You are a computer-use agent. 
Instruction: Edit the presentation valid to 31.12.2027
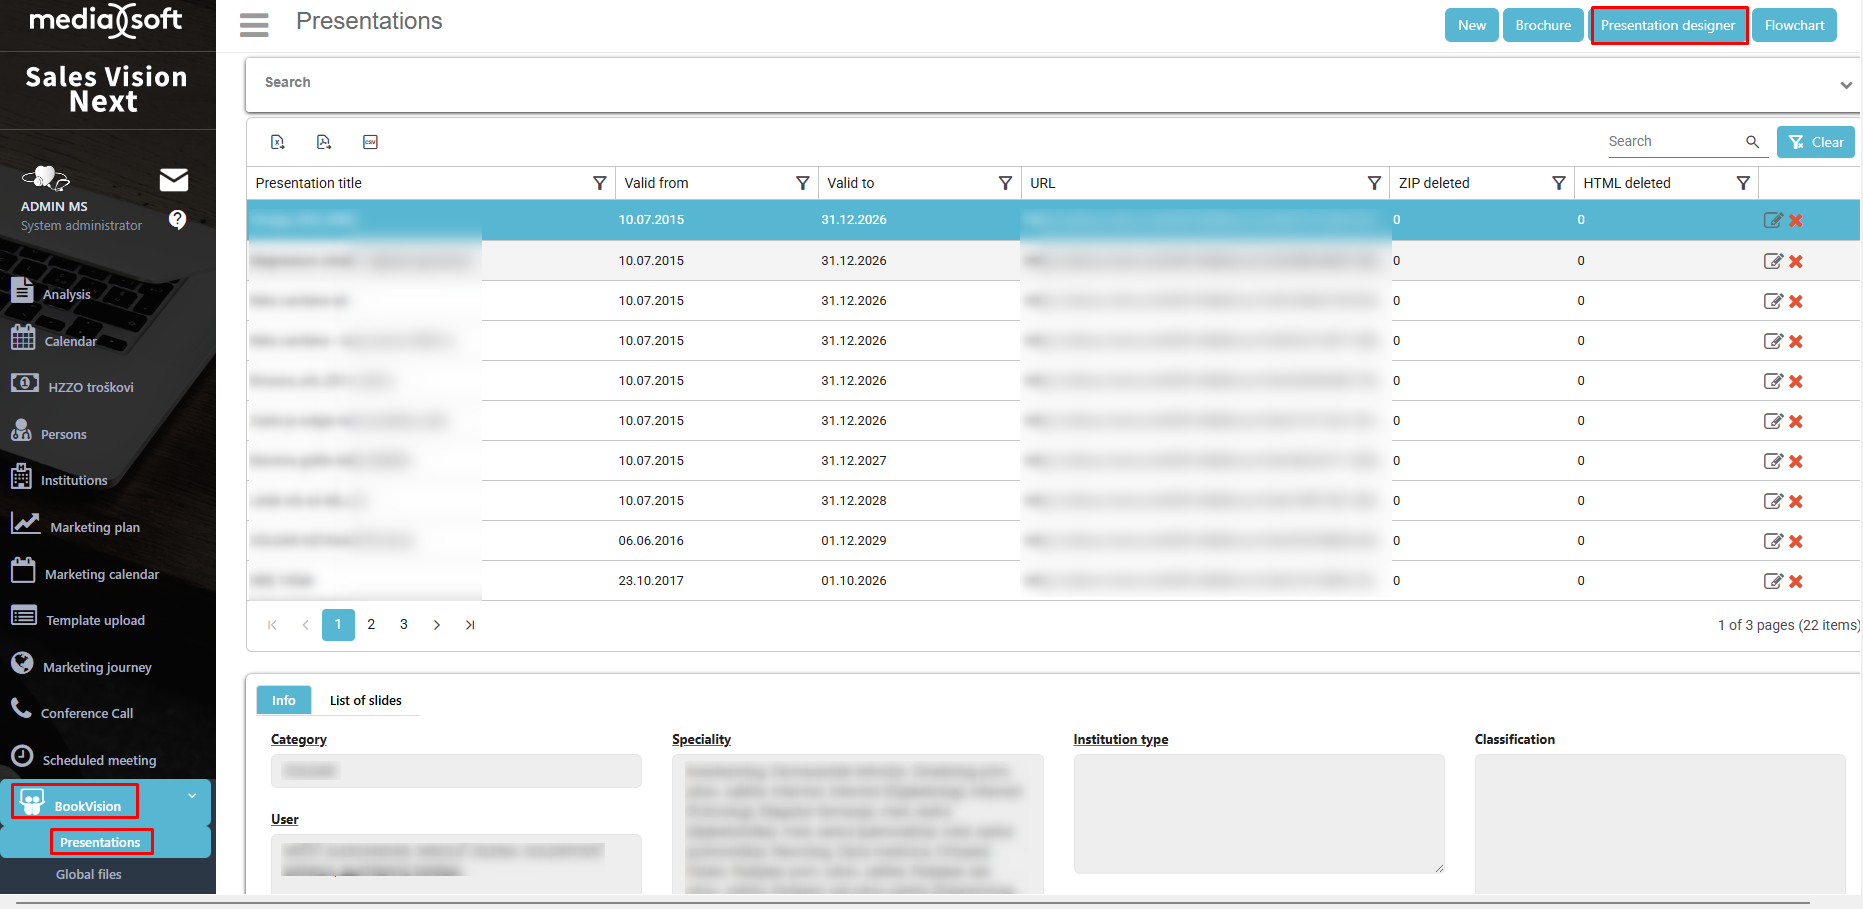[1772, 461]
